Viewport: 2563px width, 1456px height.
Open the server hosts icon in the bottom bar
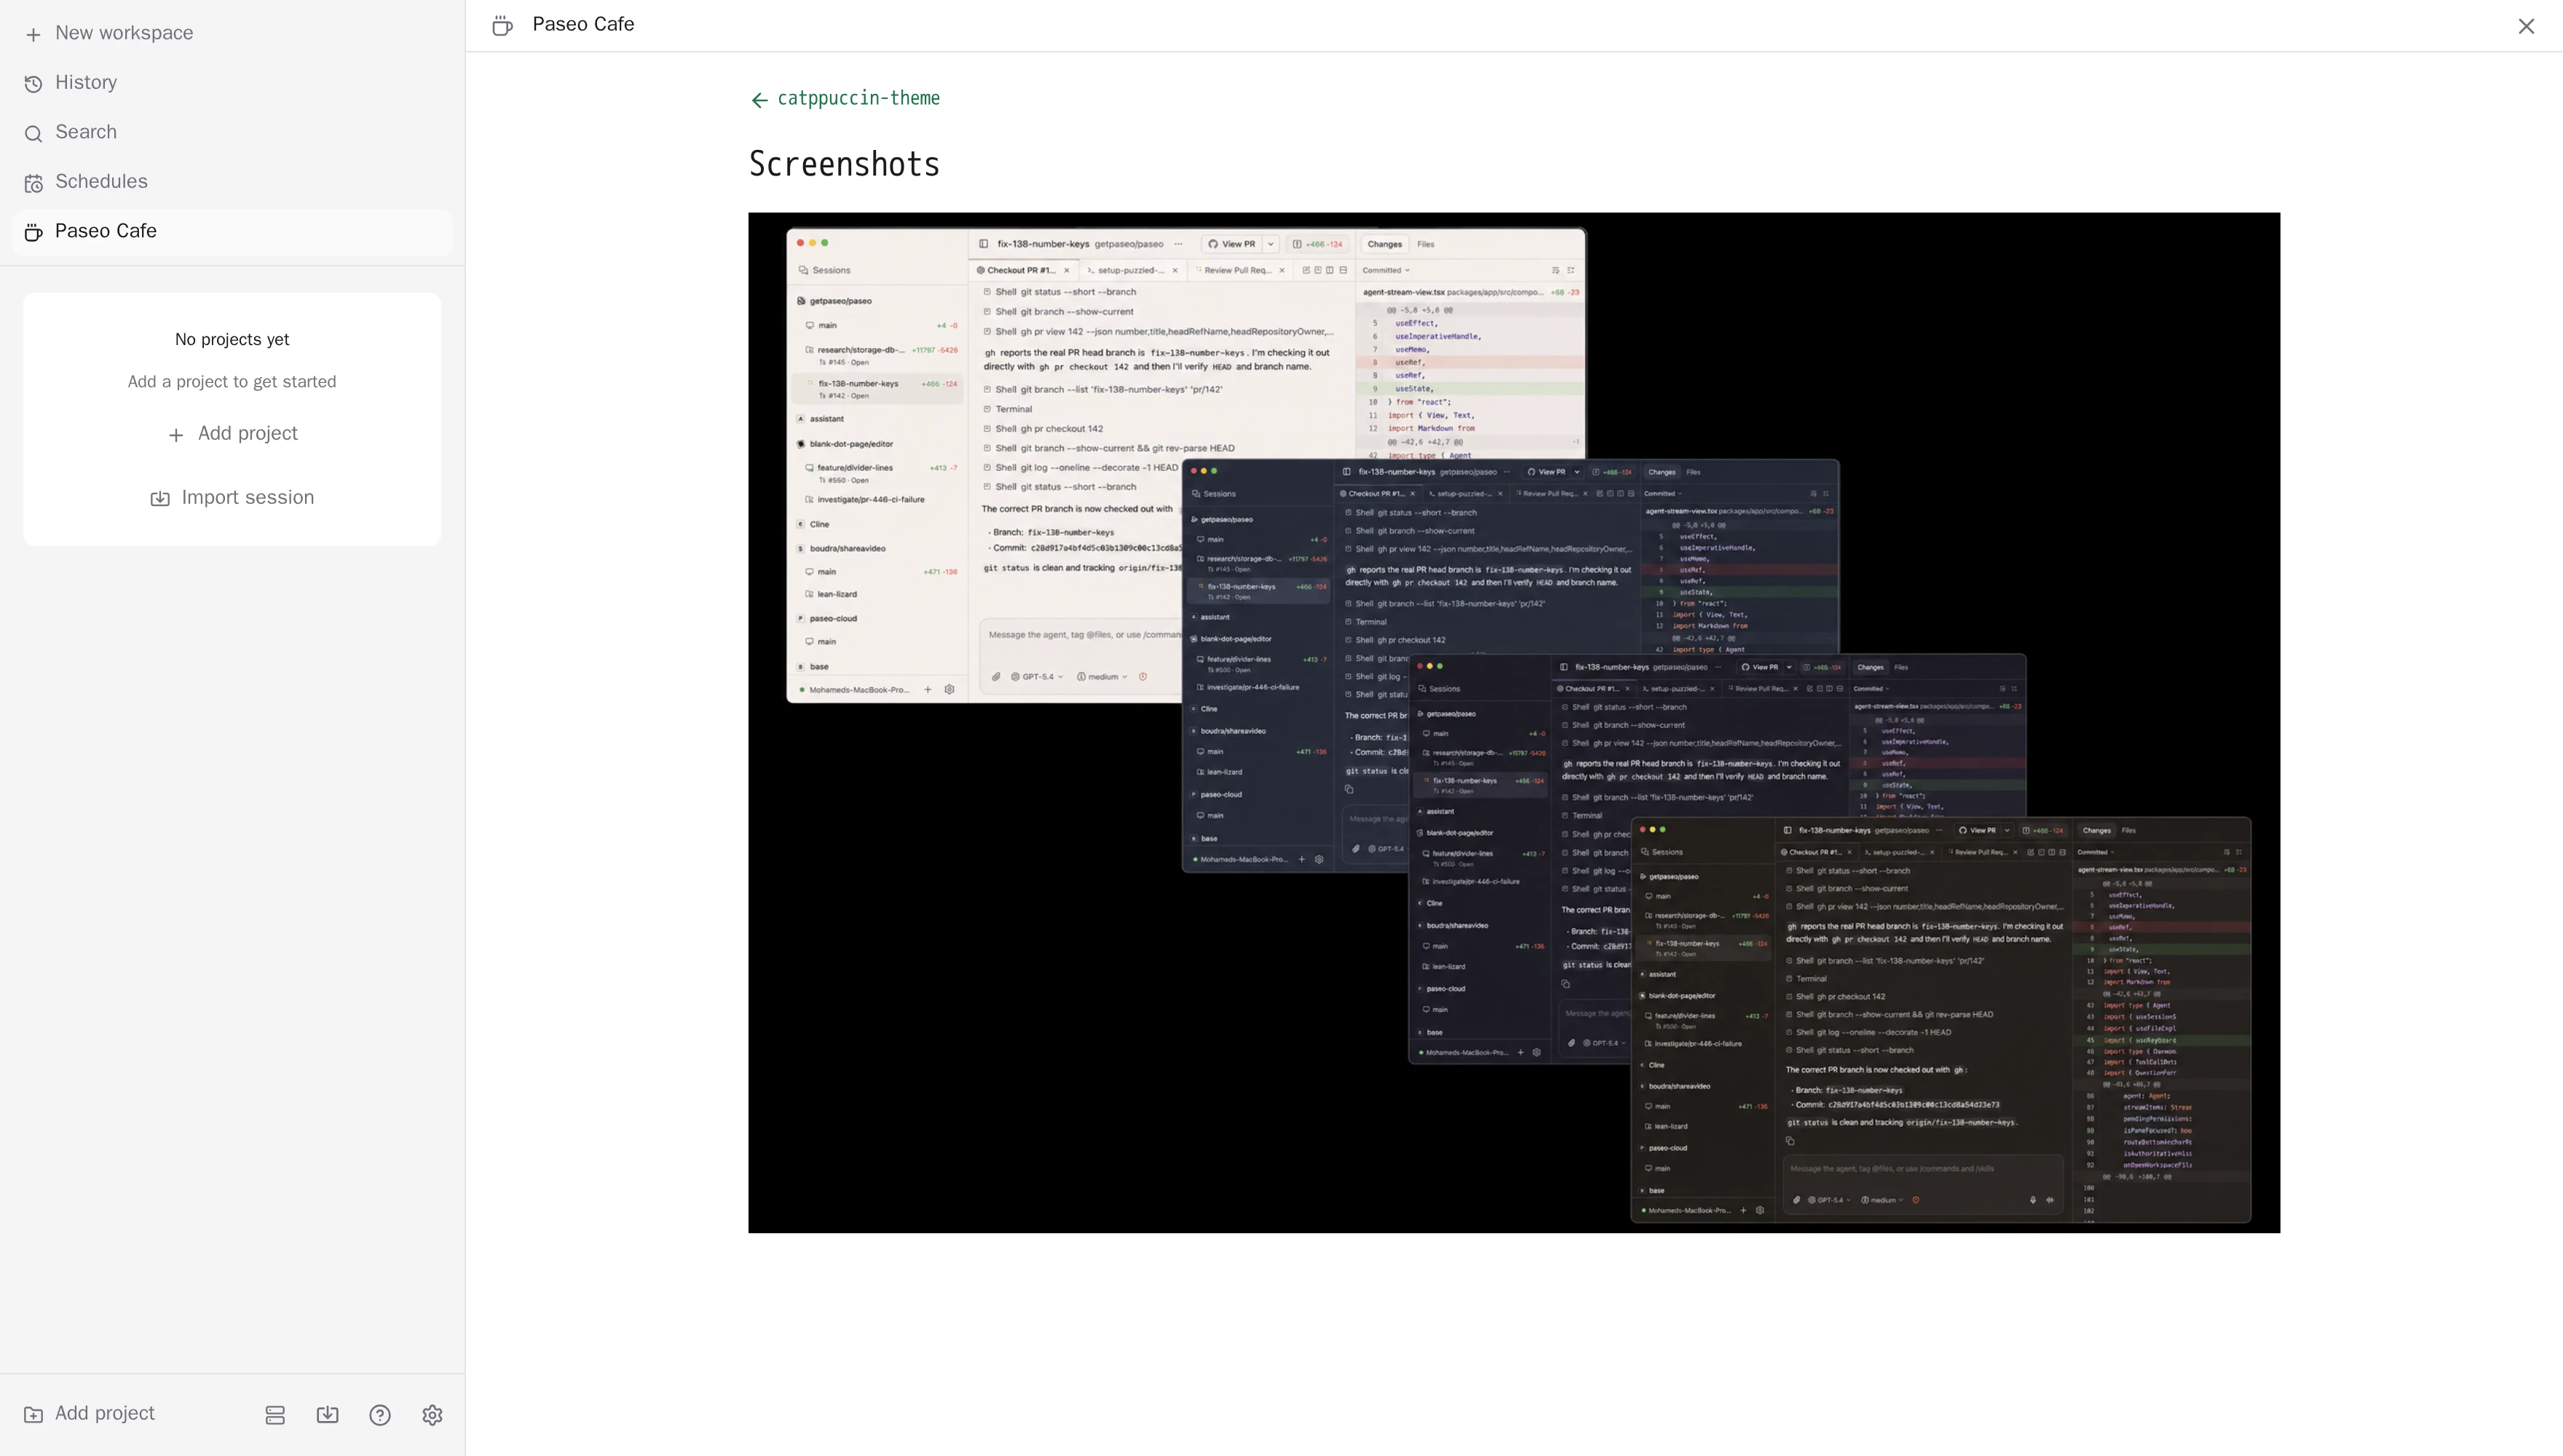(275, 1415)
